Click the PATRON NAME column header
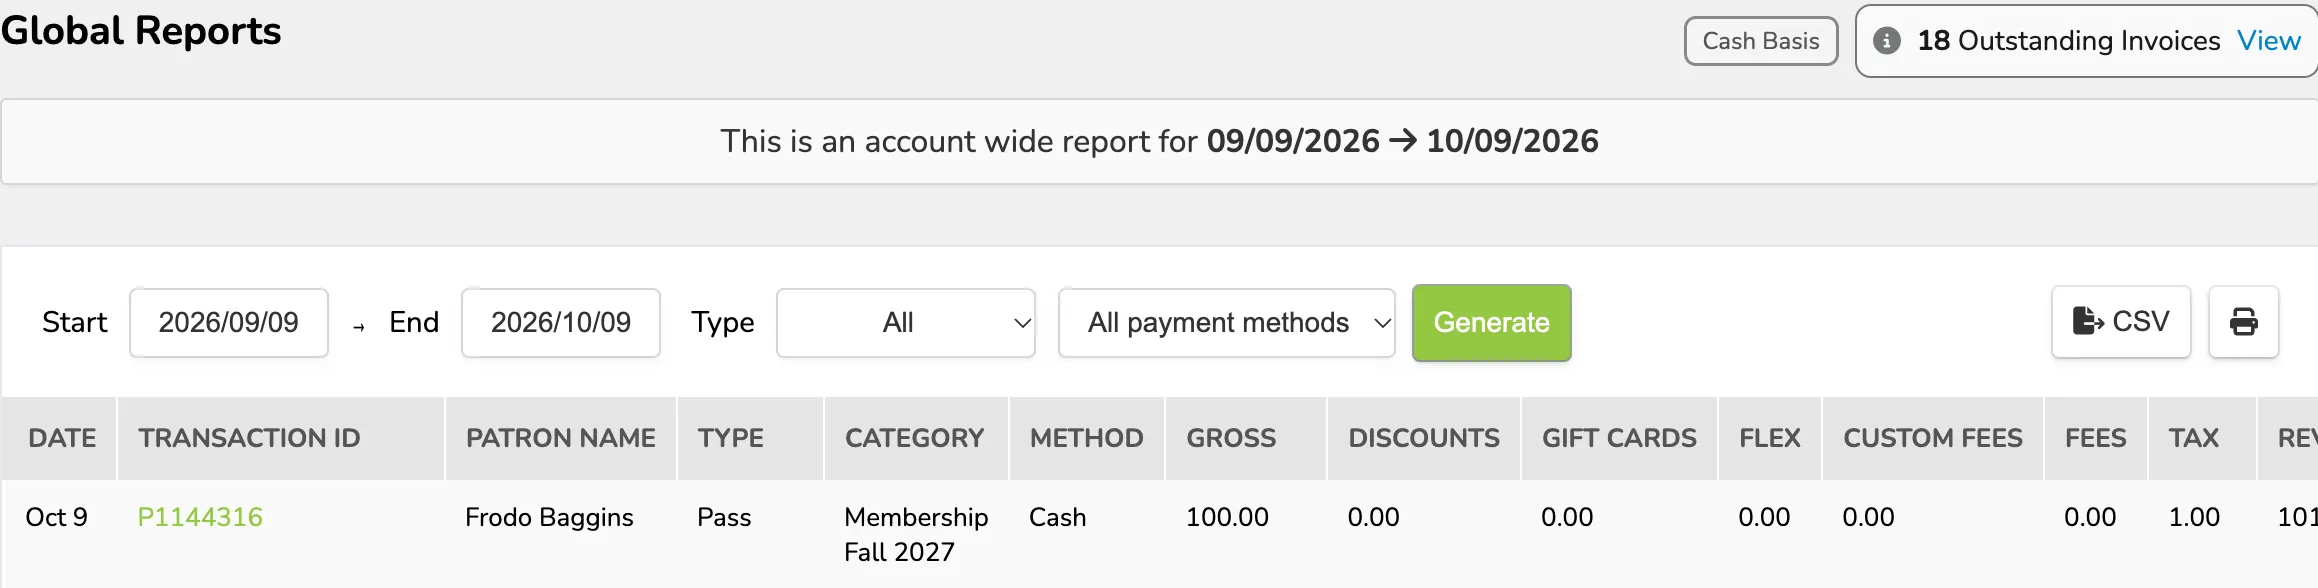Viewport: 2318px width, 588px height. (x=561, y=438)
